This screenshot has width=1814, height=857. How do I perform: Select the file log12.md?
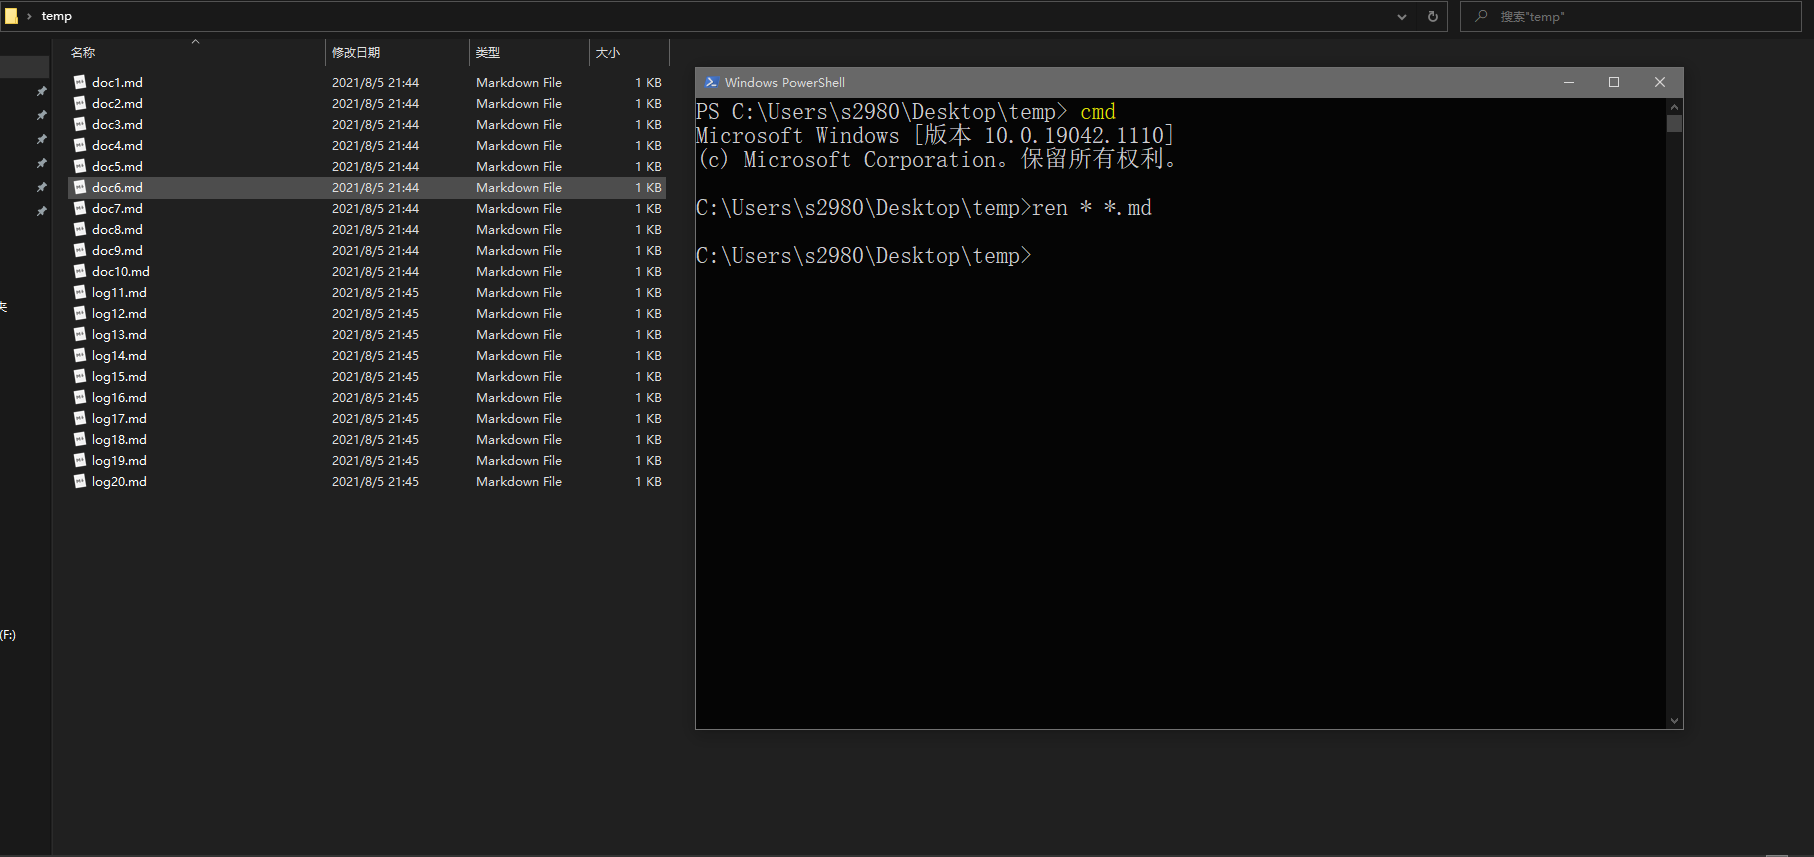click(x=119, y=313)
